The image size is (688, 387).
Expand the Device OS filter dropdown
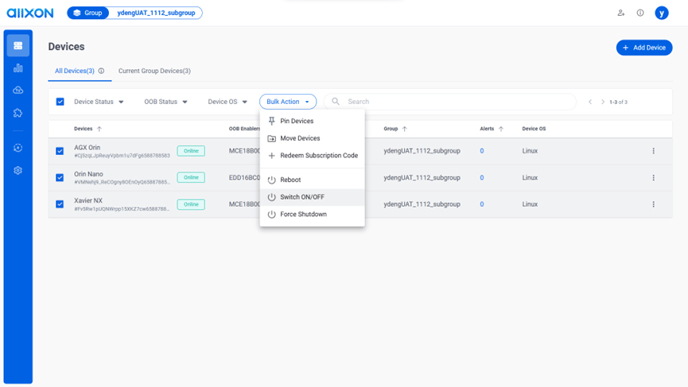click(x=227, y=102)
